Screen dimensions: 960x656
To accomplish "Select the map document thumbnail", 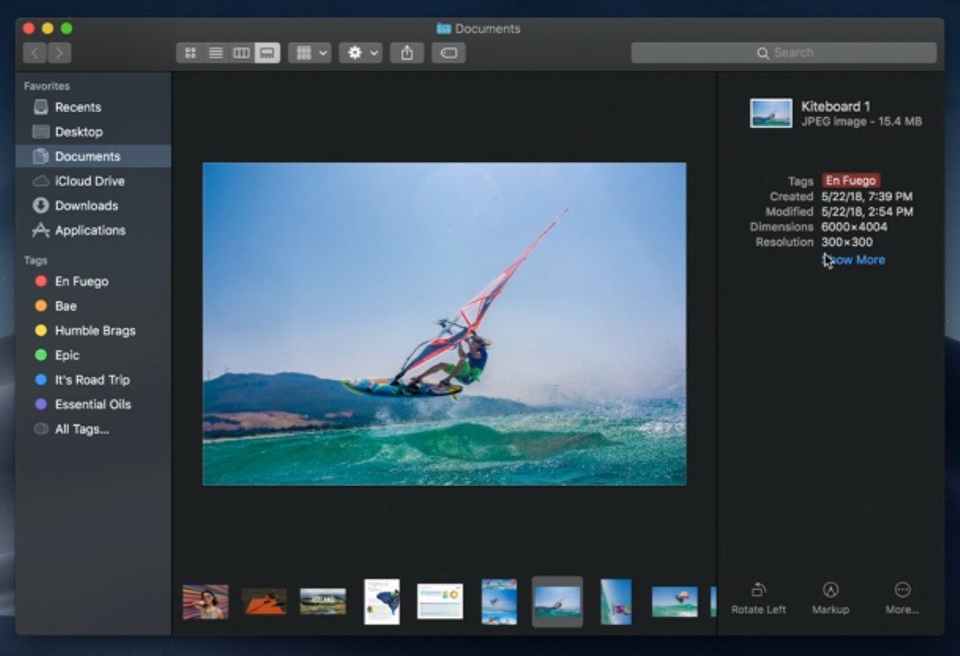I will [x=382, y=601].
